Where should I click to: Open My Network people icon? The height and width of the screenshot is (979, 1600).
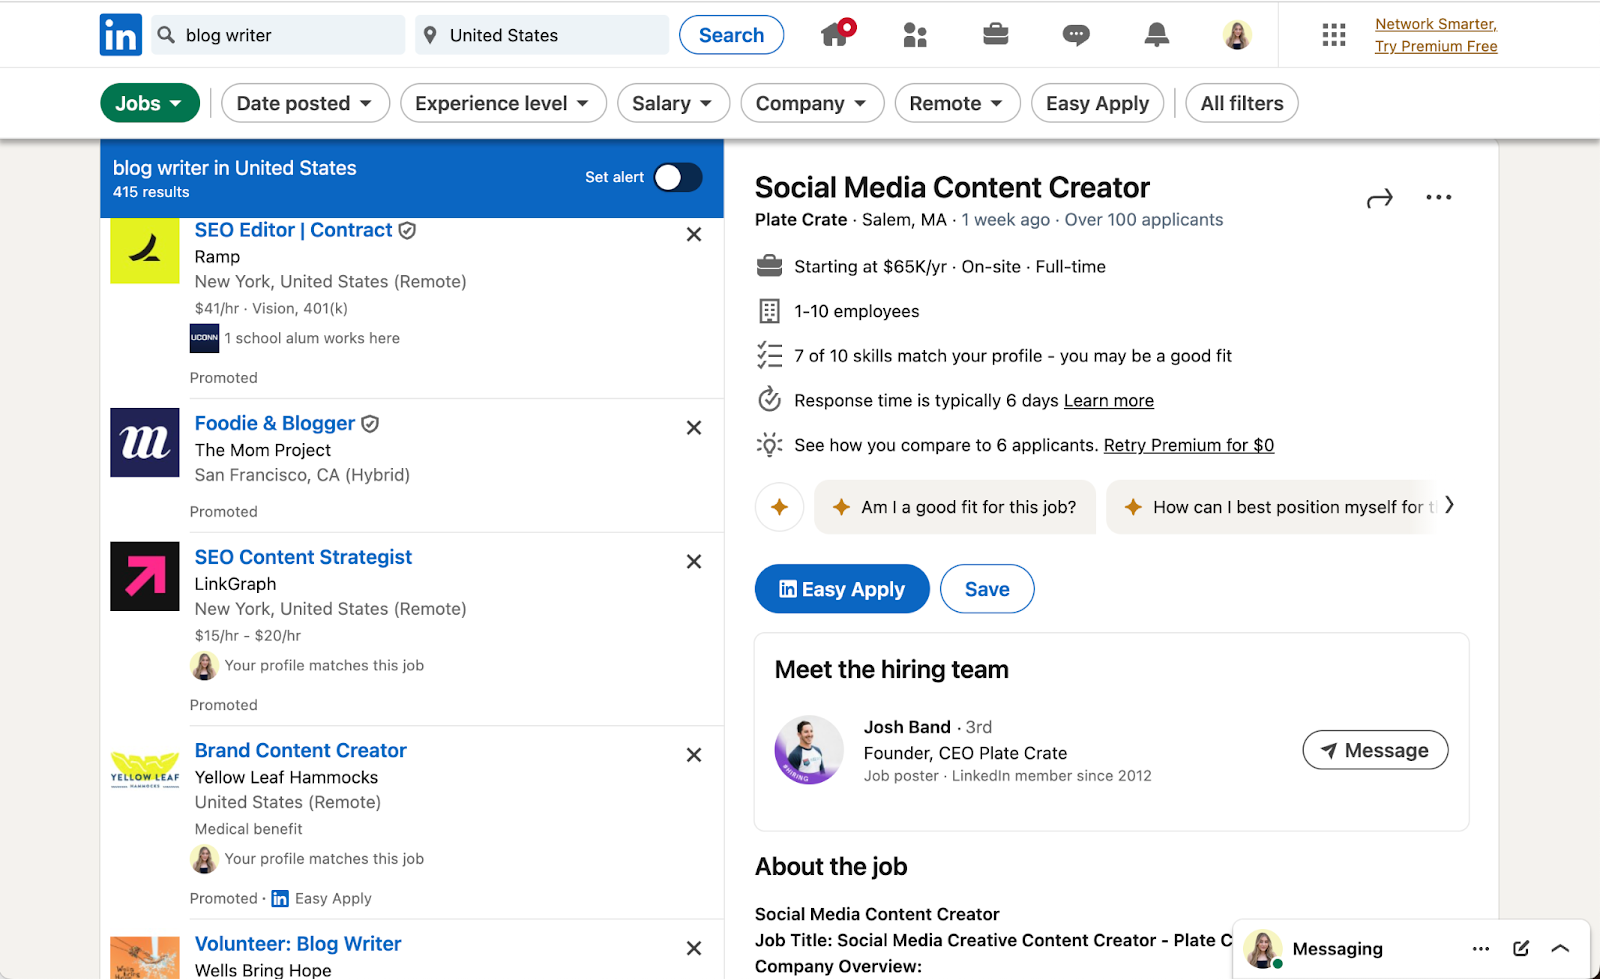click(x=915, y=35)
